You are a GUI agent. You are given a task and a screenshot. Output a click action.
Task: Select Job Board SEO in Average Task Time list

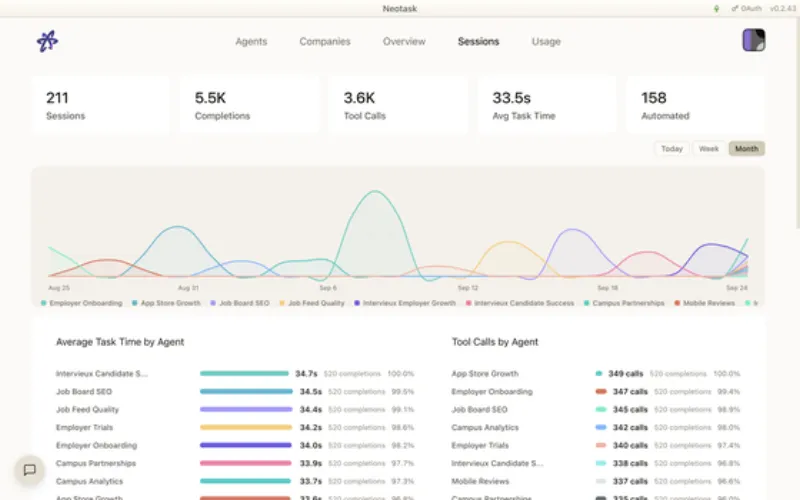[x=84, y=391]
